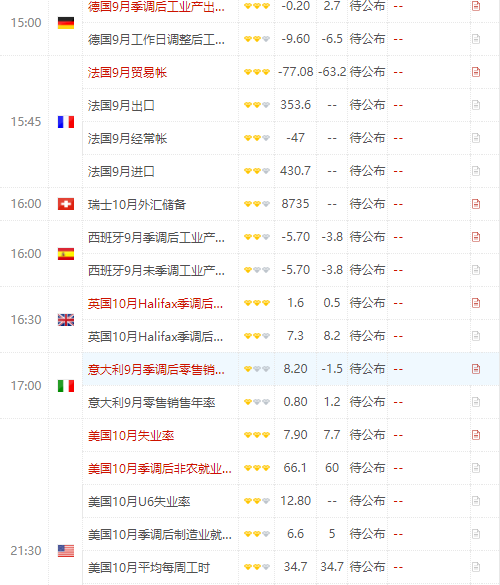Image resolution: width=500 pixels, height=585 pixels.
Task: Open details icon for 法国9月出口 row
Action: tap(476, 105)
